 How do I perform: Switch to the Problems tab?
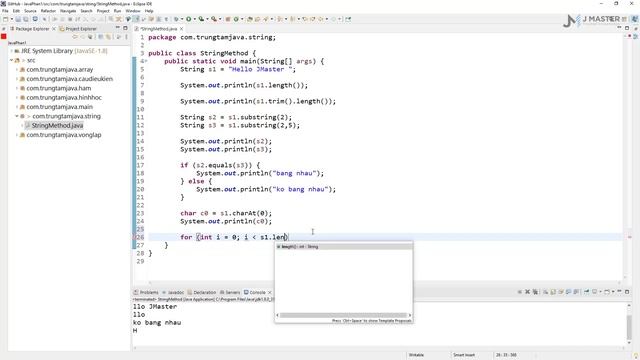tap(146, 292)
